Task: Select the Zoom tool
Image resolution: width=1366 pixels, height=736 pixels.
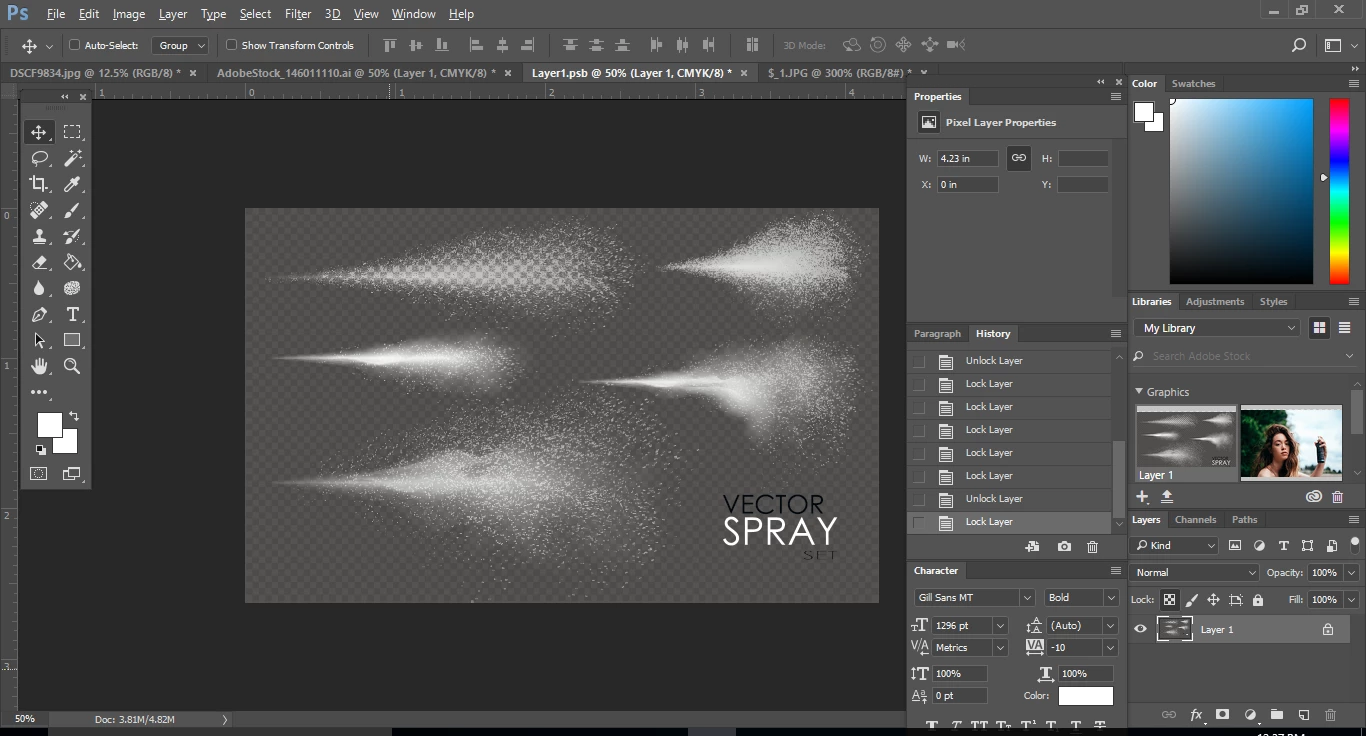Action: (x=72, y=366)
